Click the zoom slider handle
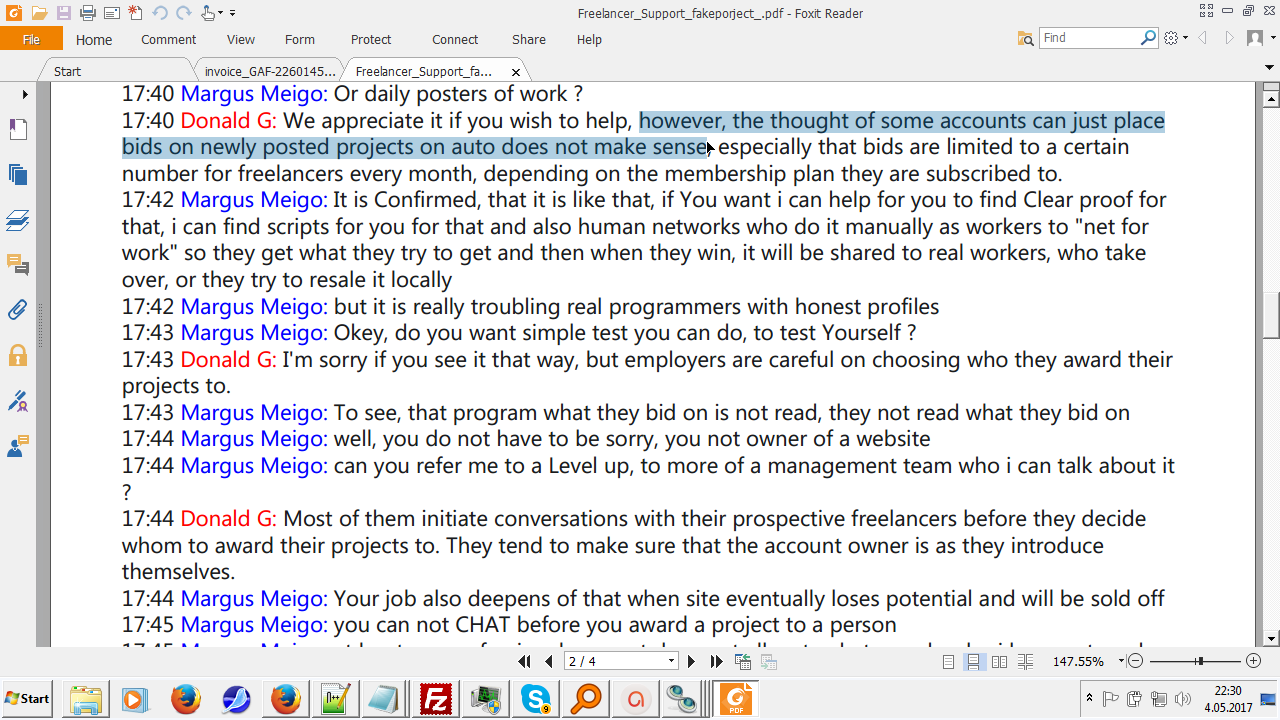The height and width of the screenshot is (720, 1280). 1198,661
